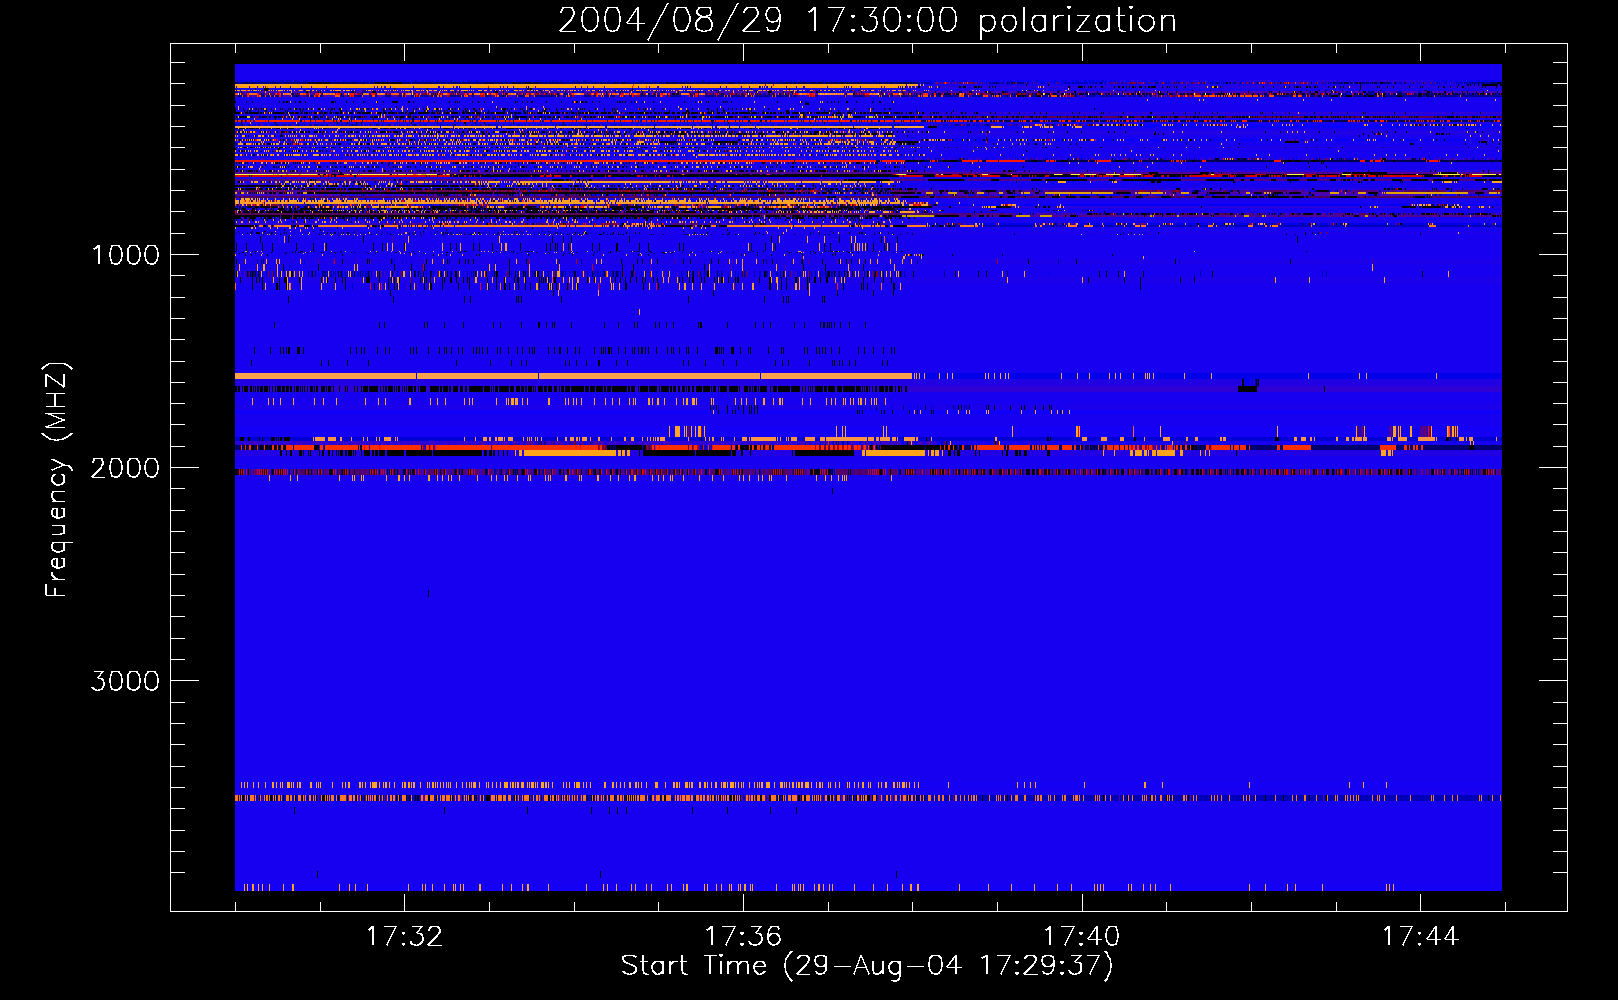
Task: Select the 'Start Time (29-Aug-04 17:29:37)' label
Action: tap(867, 966)
